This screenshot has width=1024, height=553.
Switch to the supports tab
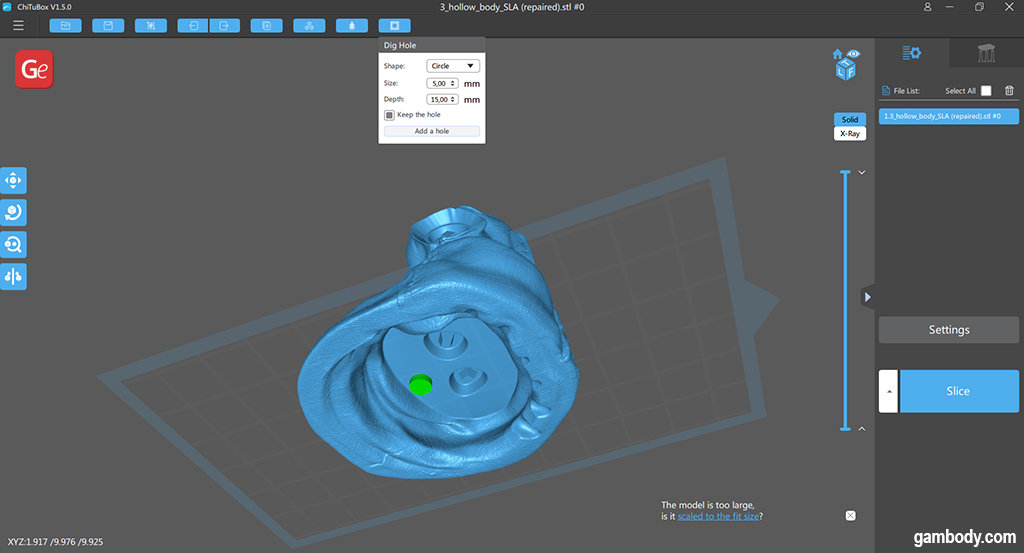(x=986, y=53)
